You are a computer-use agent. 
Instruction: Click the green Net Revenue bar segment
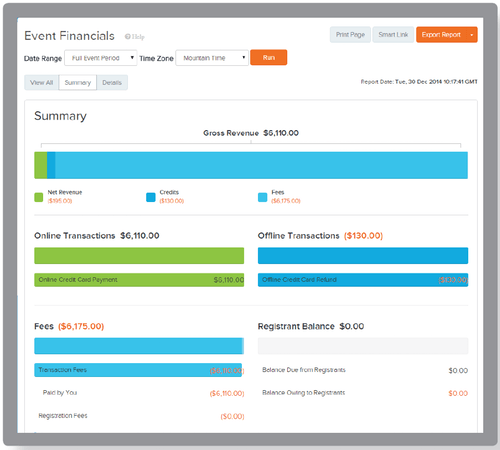(41, 165)
